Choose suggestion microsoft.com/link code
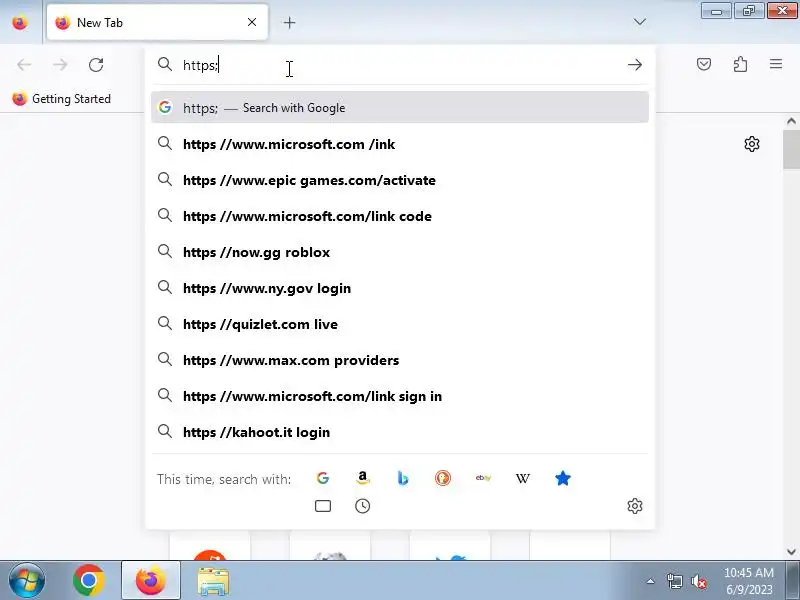Image resolution: width=800 pixels, height=600 pixels. (399, 216)
